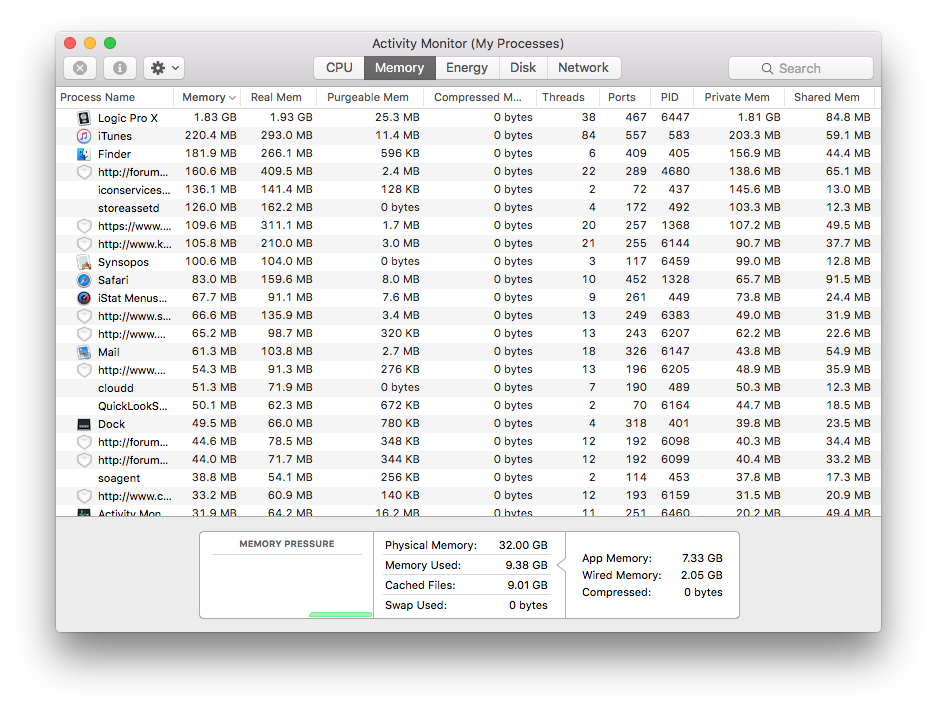Click shield icon of 65.2 MB web process
Image resolution: width=937 pixels, height=712 pixels.
[x=84, y=334]
